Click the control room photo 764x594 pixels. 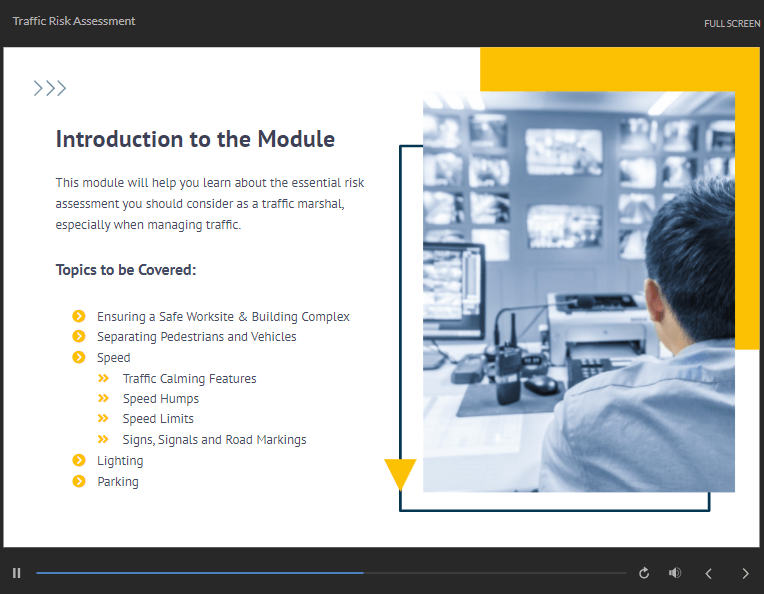point(578,292)
